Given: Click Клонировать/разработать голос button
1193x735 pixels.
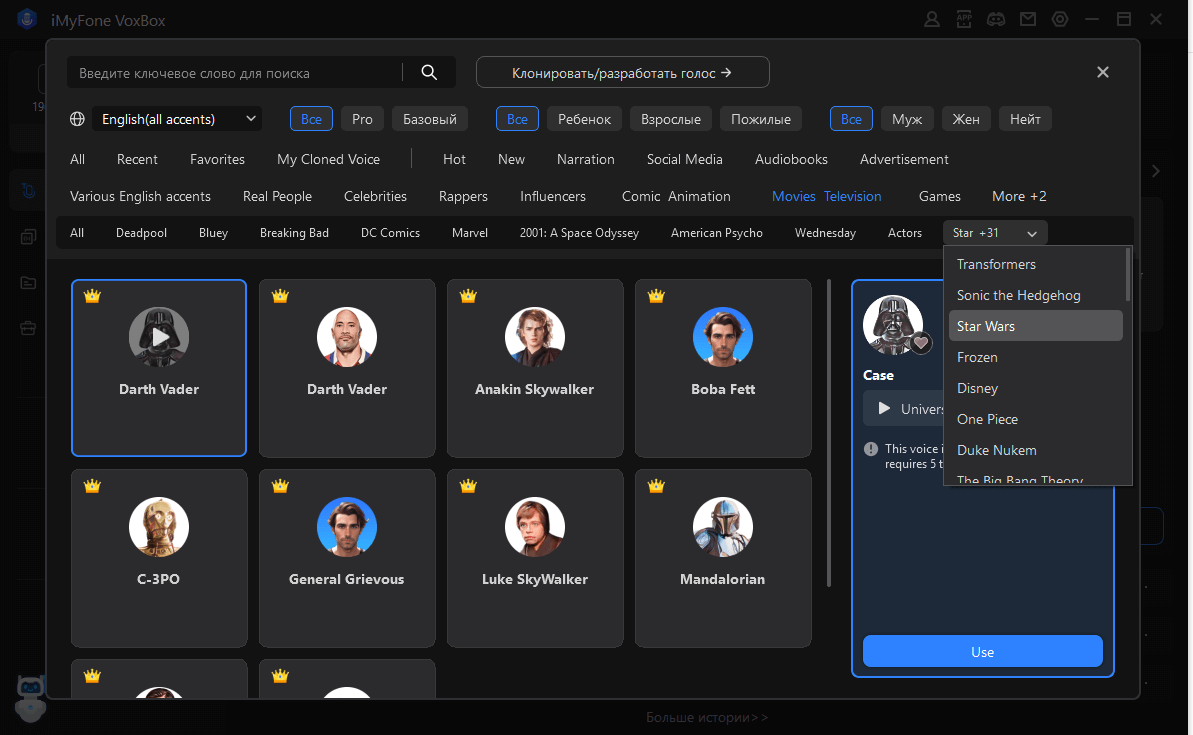Looking at the screenshot, I should (x=622, y=72).
